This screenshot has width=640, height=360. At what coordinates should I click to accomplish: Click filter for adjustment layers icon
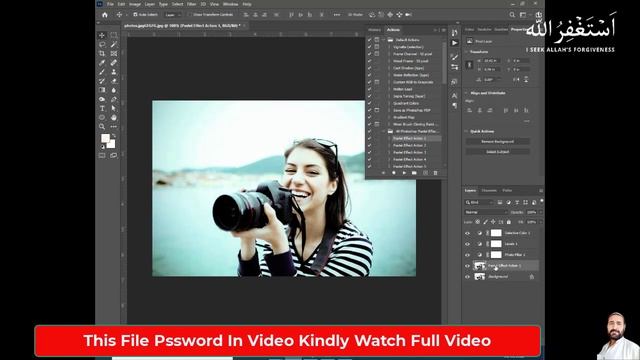(x=509, y=202)
